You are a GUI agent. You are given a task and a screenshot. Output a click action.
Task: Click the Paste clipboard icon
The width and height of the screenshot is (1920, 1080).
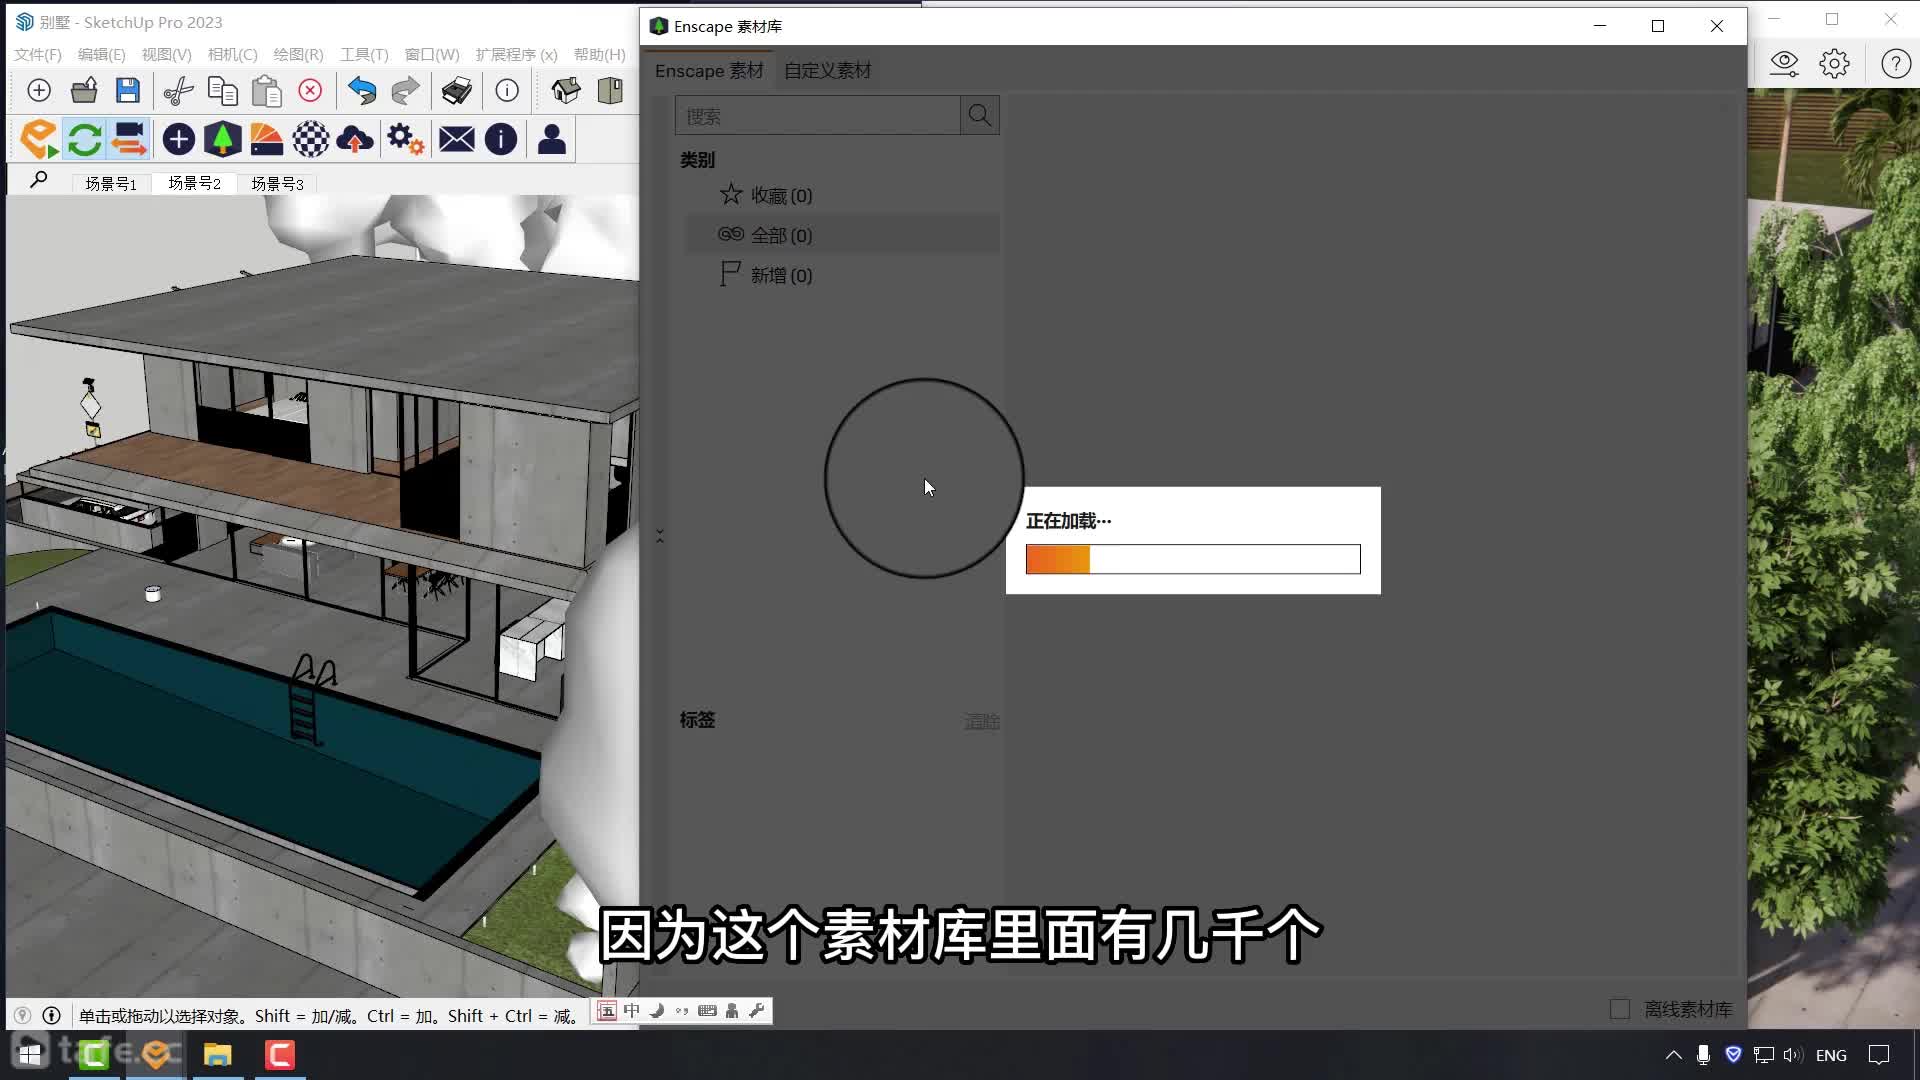point(266,91)
